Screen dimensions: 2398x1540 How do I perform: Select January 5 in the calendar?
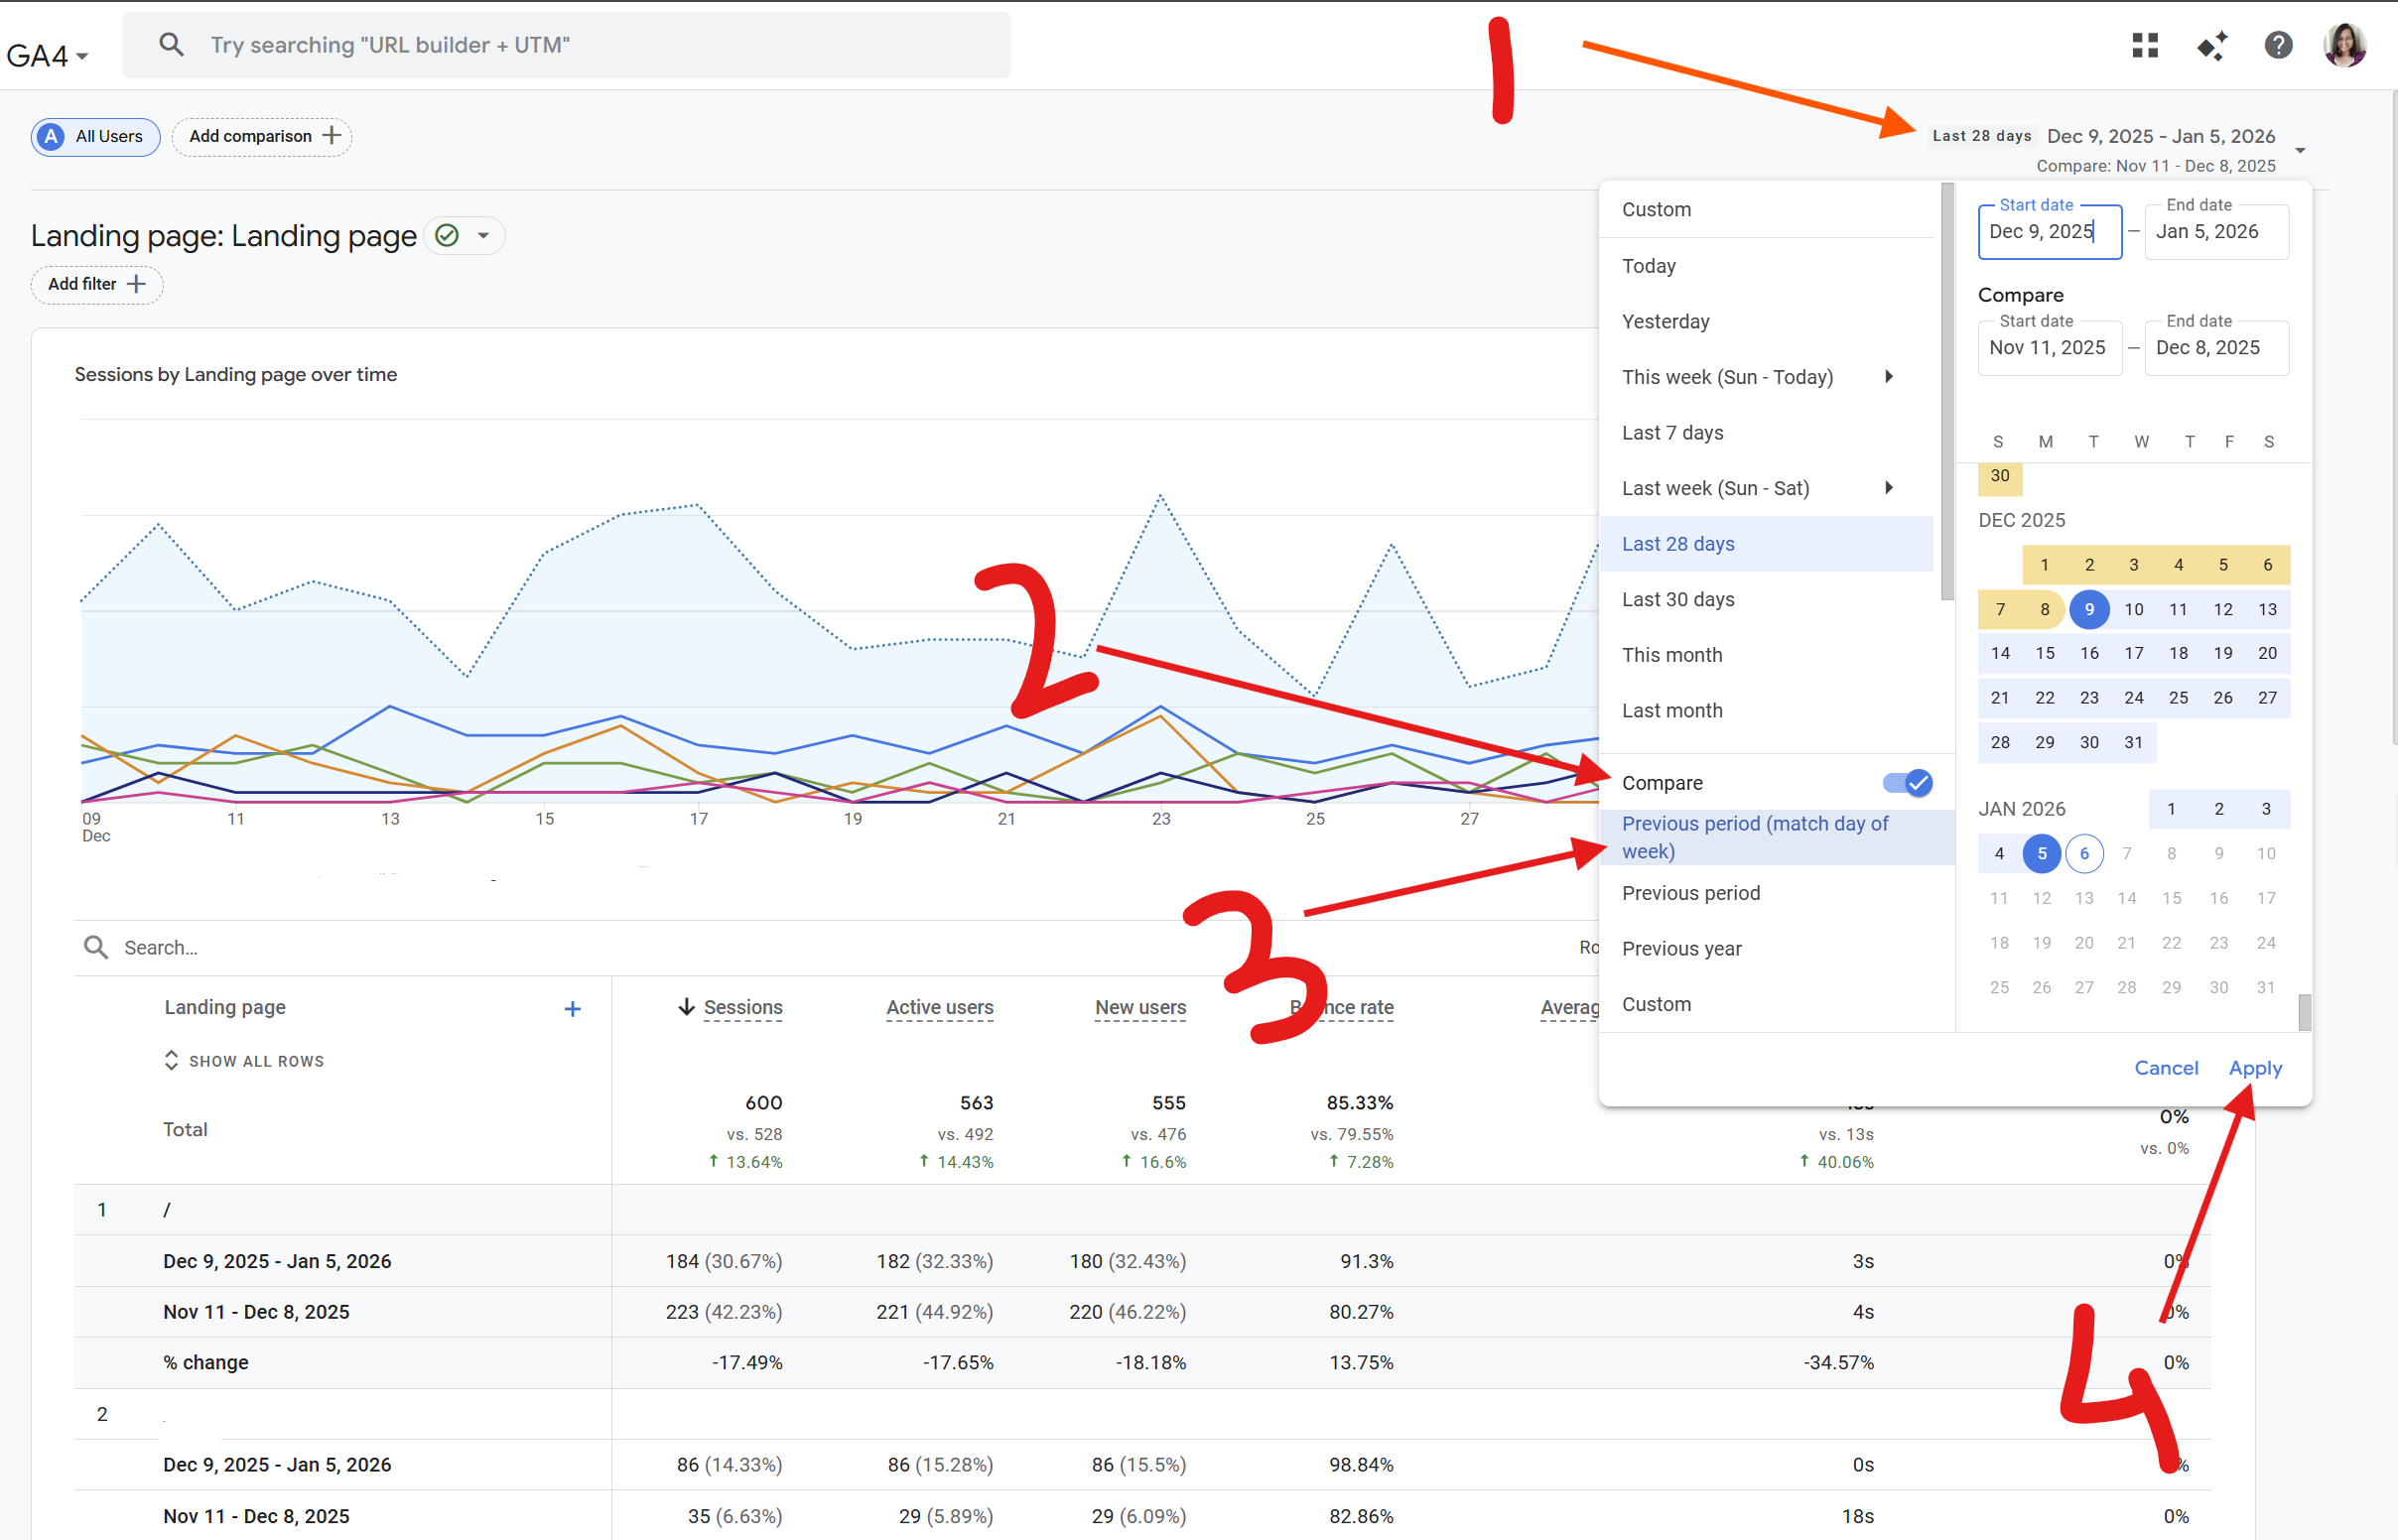click(2042, 853)
